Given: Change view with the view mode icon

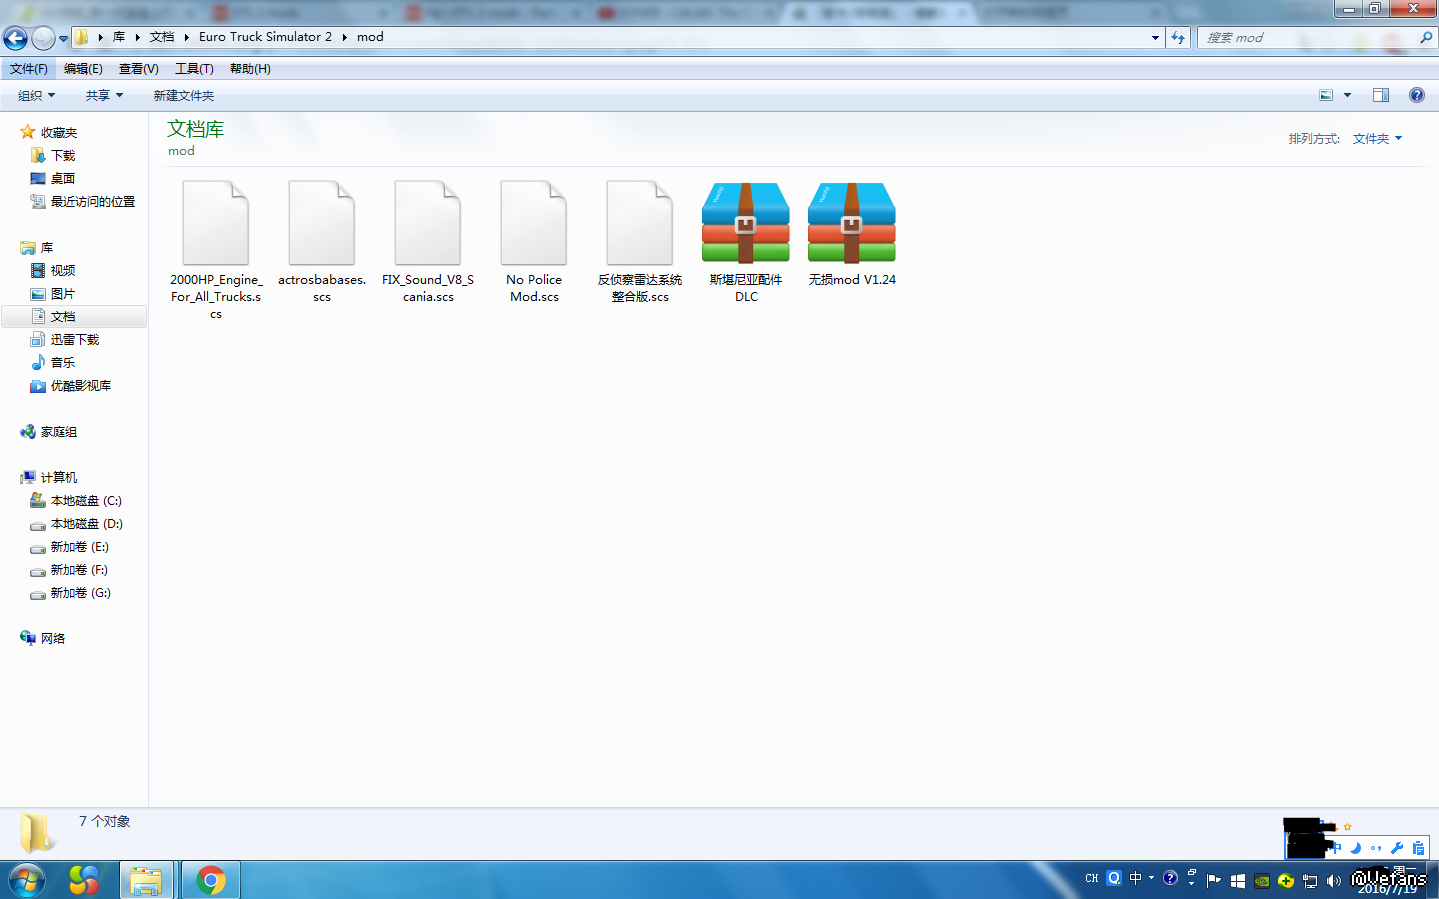Looking at the screenshot, I should tap(1326, 96).
